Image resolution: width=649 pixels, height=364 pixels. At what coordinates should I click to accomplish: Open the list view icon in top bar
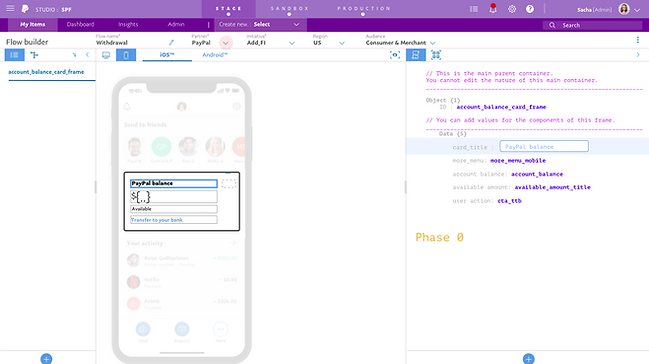(474, 9)
